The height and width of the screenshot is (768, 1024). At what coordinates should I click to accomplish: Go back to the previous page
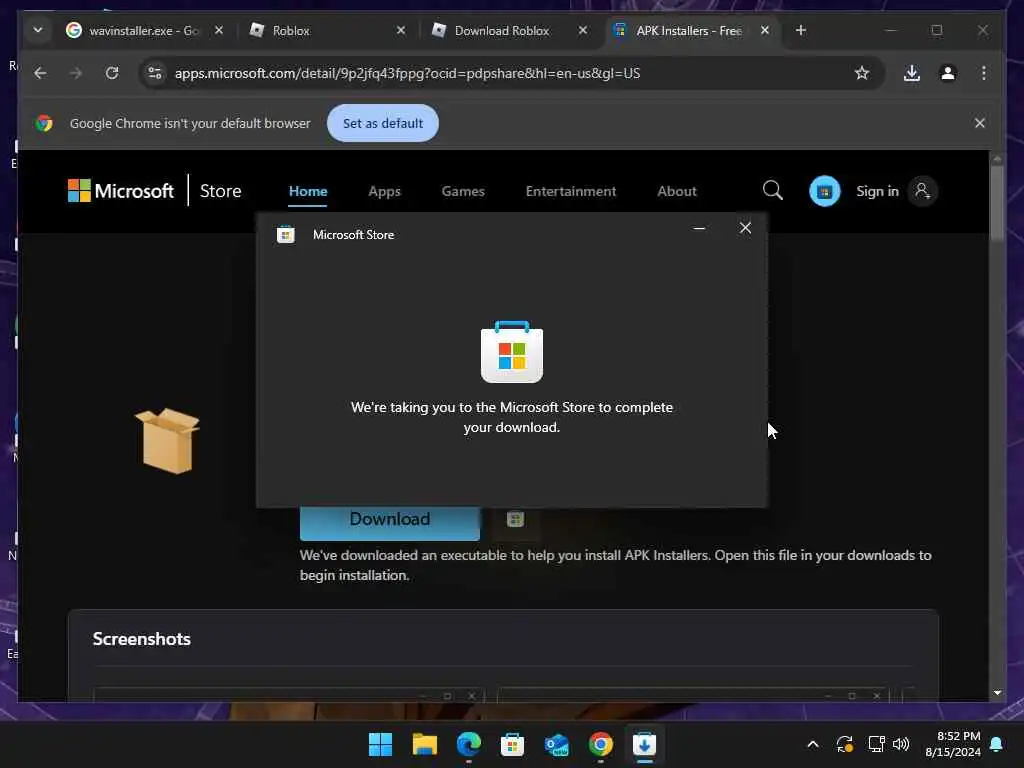(40, 73)
